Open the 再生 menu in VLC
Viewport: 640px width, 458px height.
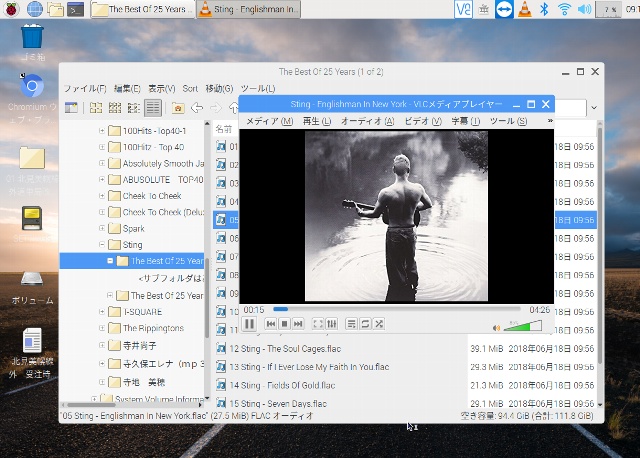point(317,121)
